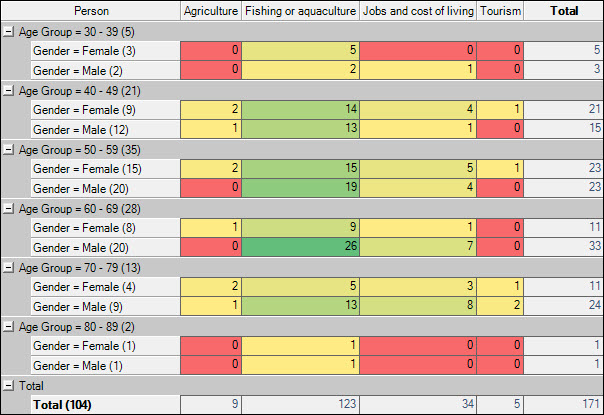Select the dark green cell showing 26

pyautogui.click(x=300, y=246)
